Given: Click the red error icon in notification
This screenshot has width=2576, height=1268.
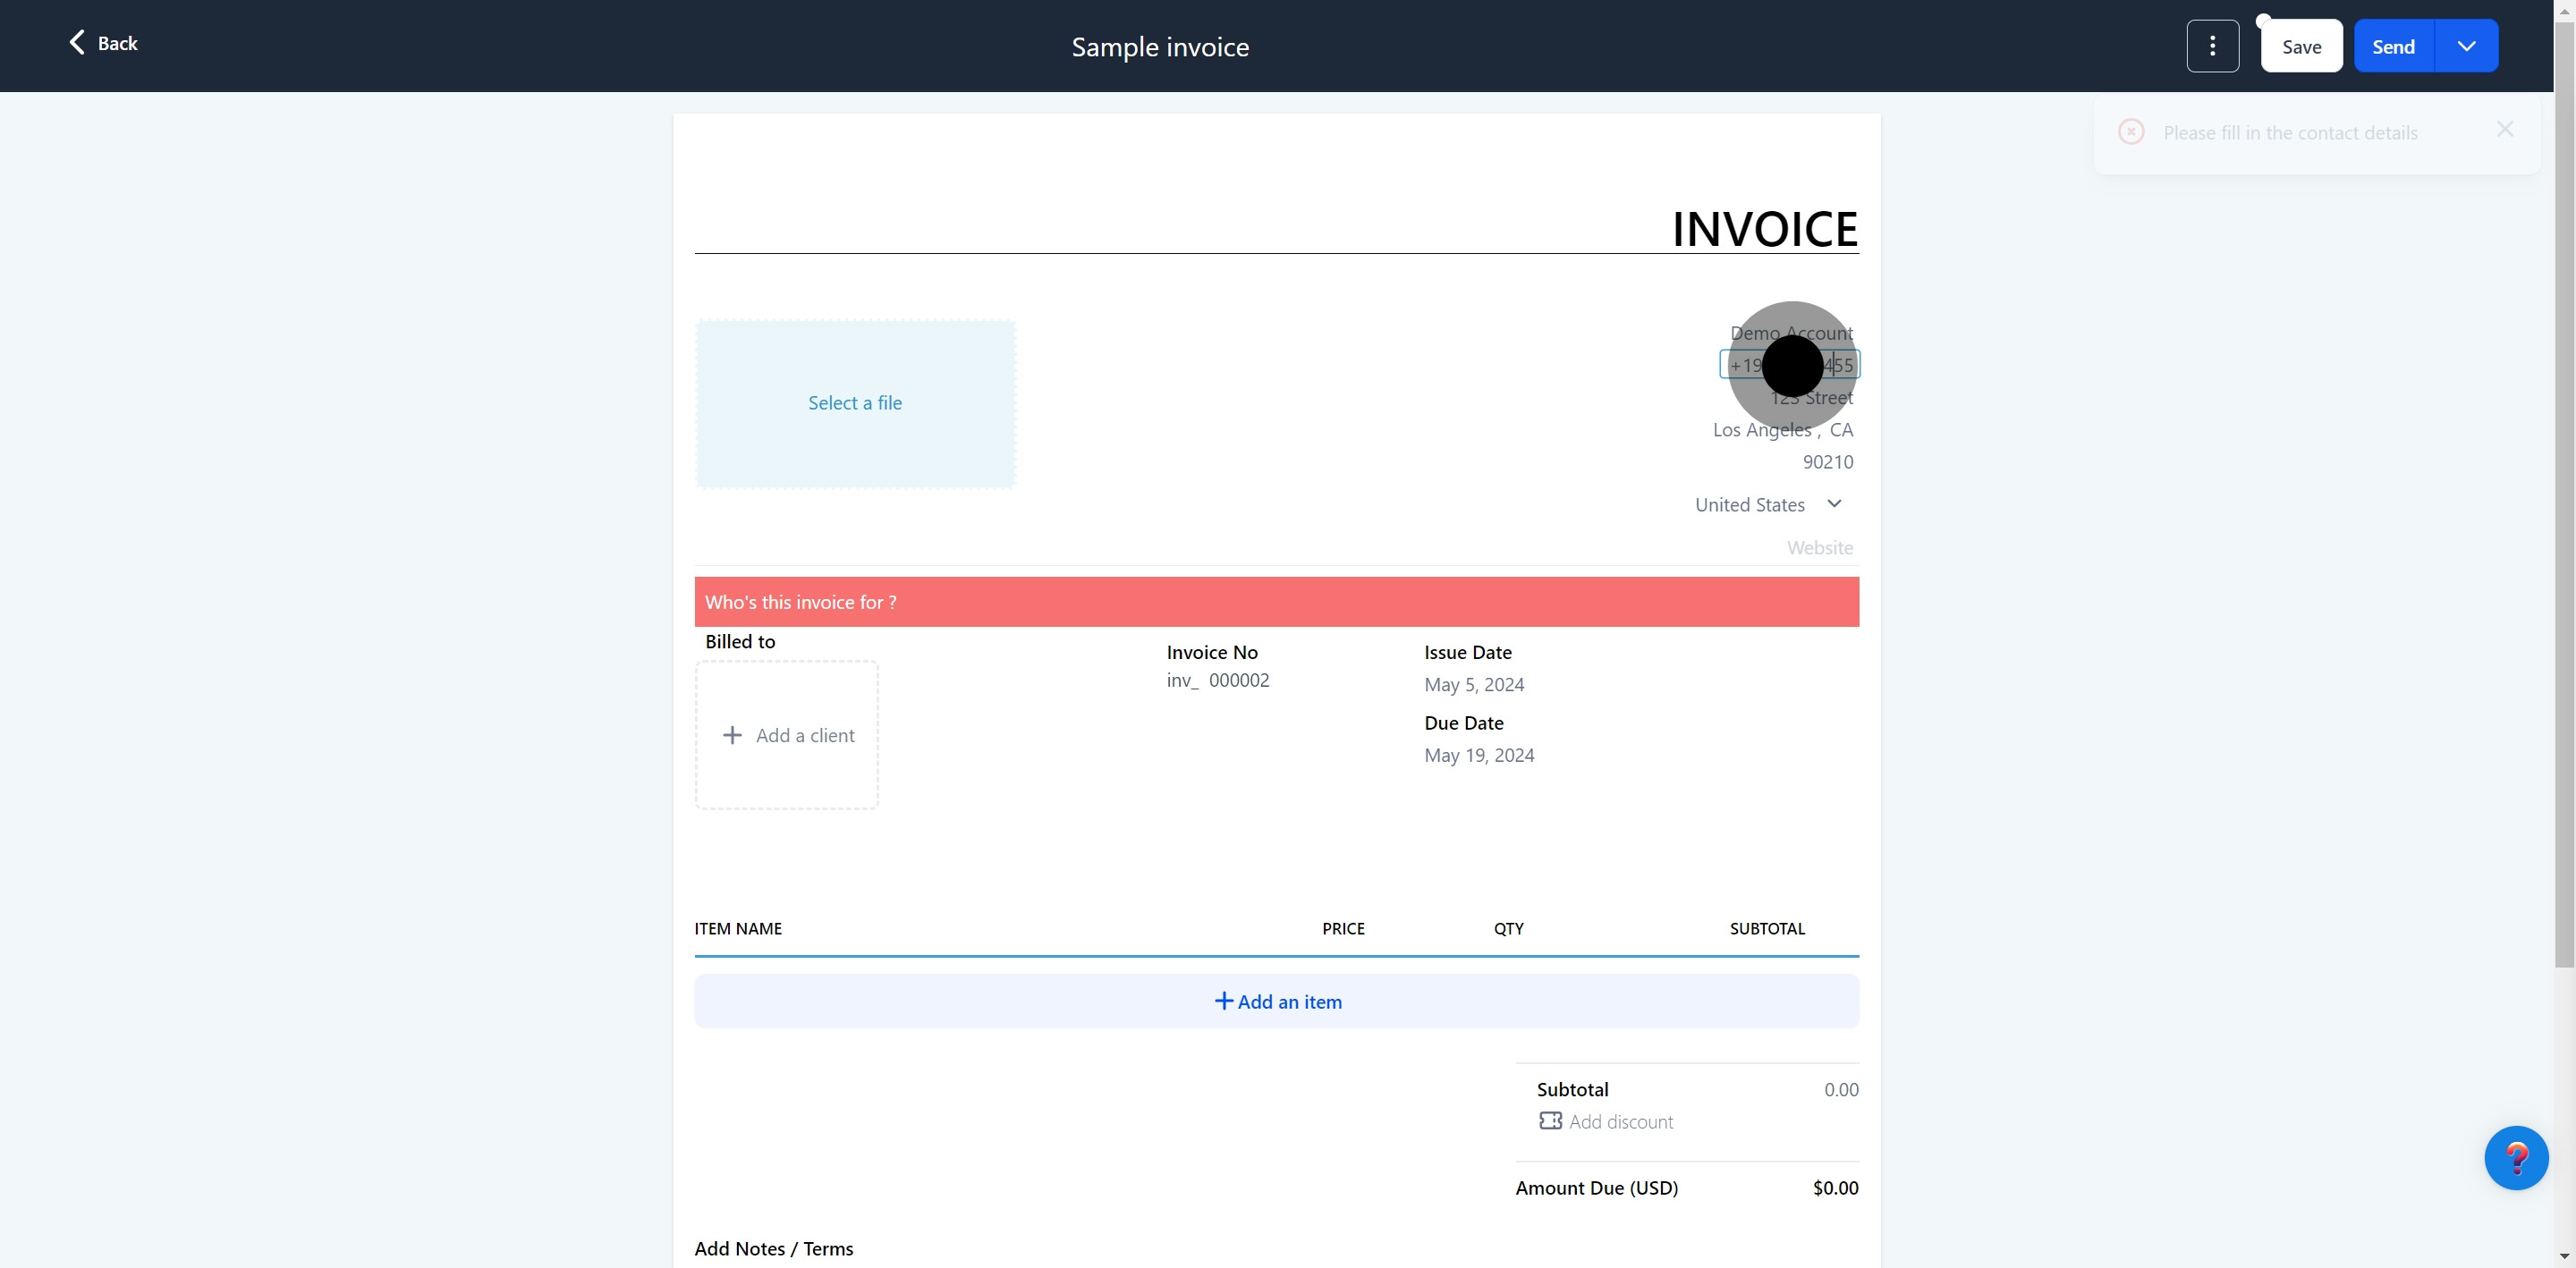Looking at the screenshot, I should tap(2131, 132).
